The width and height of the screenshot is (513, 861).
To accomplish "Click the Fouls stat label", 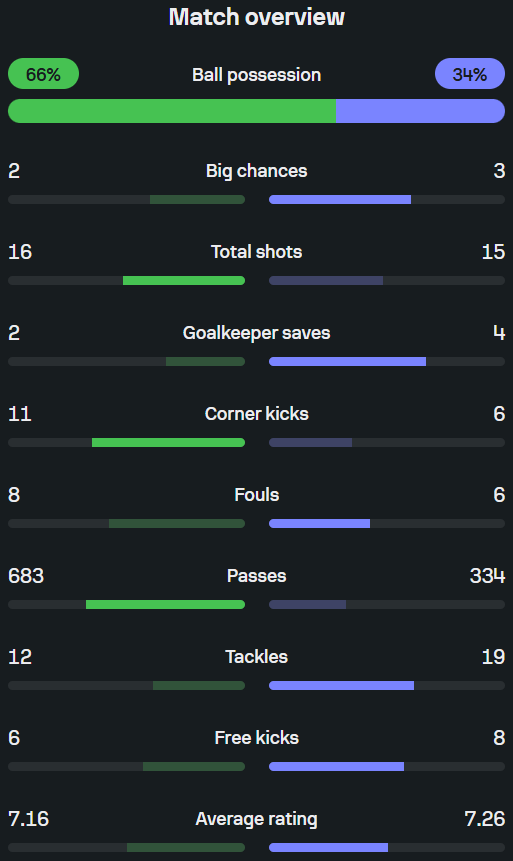I will click(256, 495).
